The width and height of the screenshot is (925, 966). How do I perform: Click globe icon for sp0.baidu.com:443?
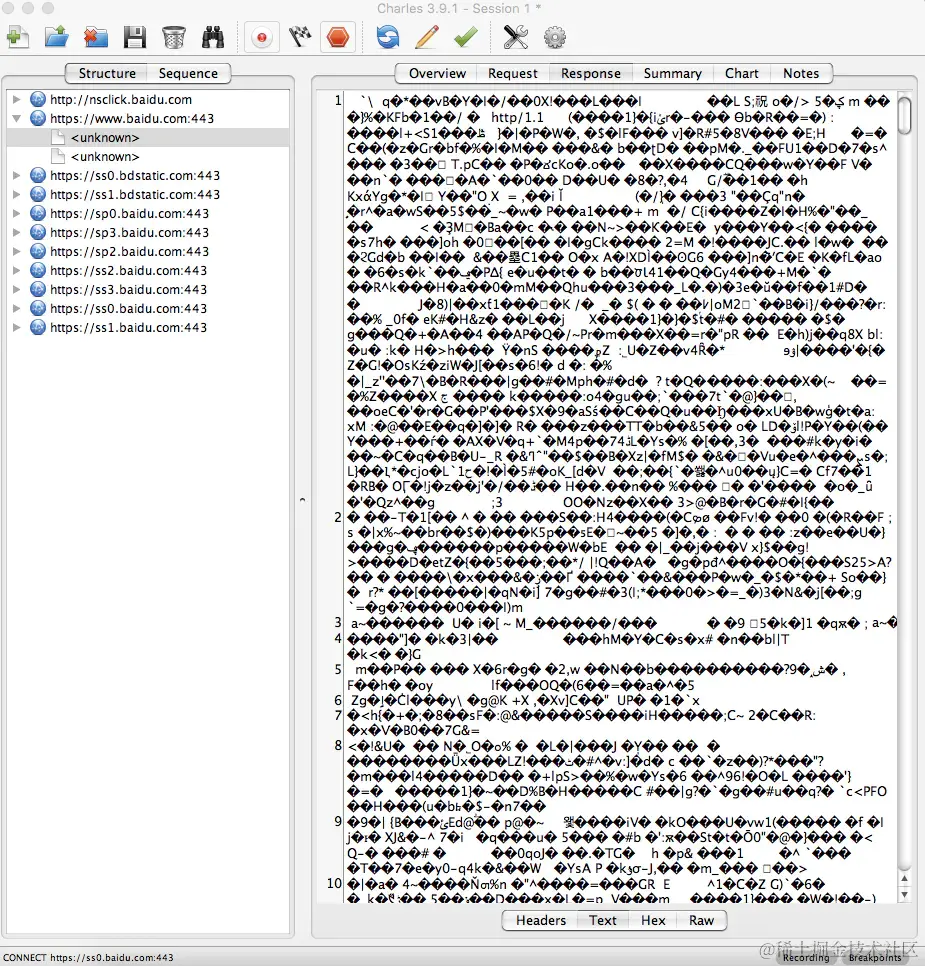38,214
